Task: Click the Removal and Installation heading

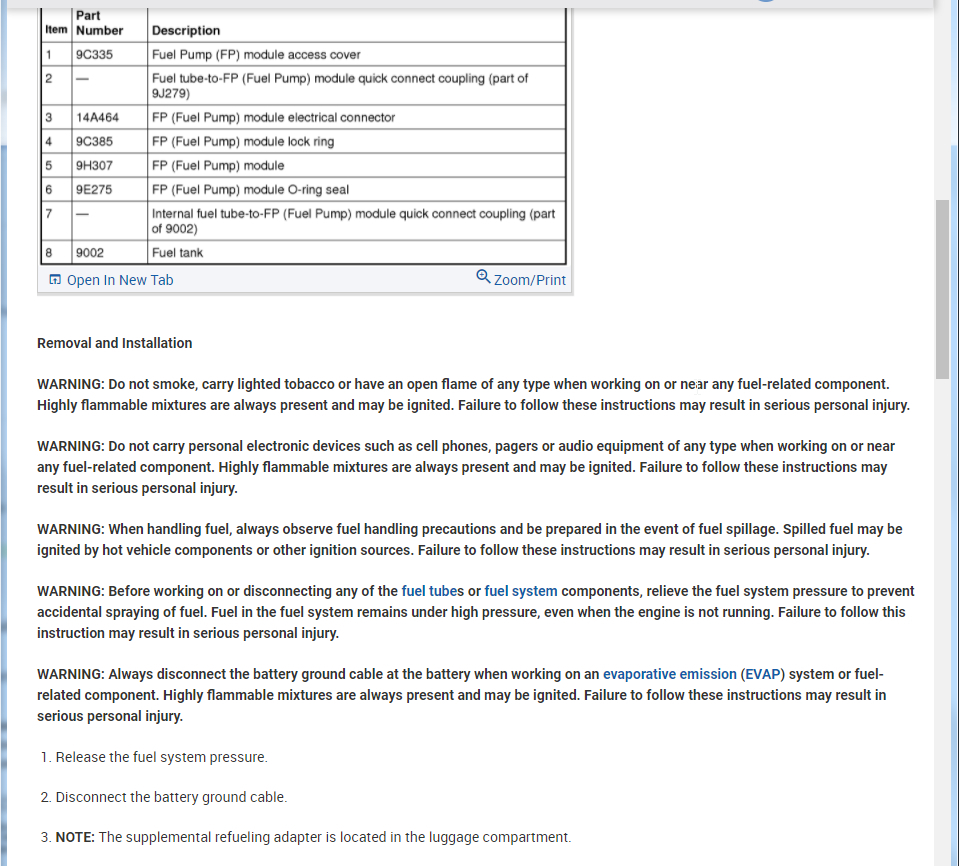Action: tap(114, 343)
